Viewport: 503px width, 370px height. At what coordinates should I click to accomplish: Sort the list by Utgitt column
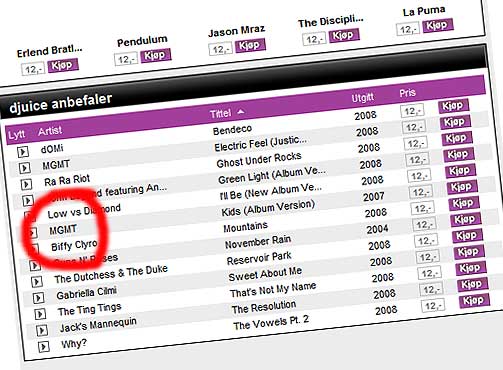coord(363,98)
